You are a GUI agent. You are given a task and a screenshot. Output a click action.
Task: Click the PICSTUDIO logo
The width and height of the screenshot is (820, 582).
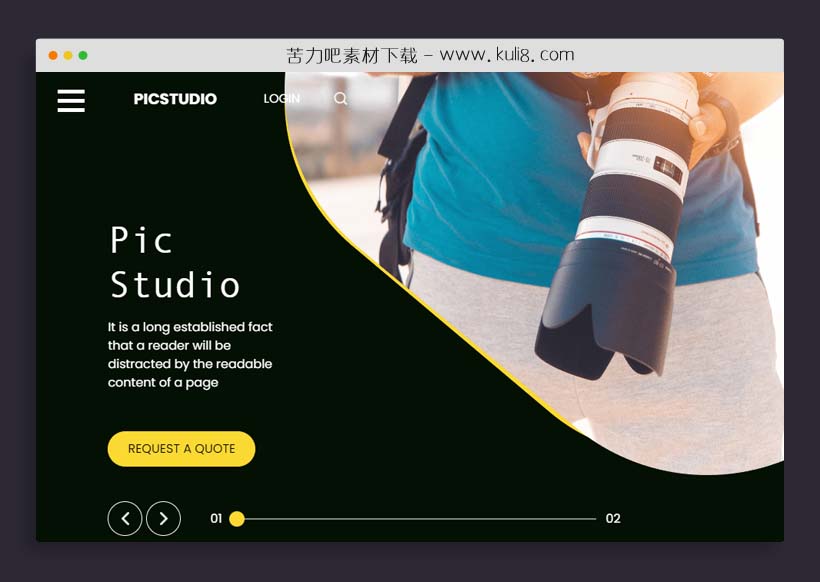tap(174, 99)
